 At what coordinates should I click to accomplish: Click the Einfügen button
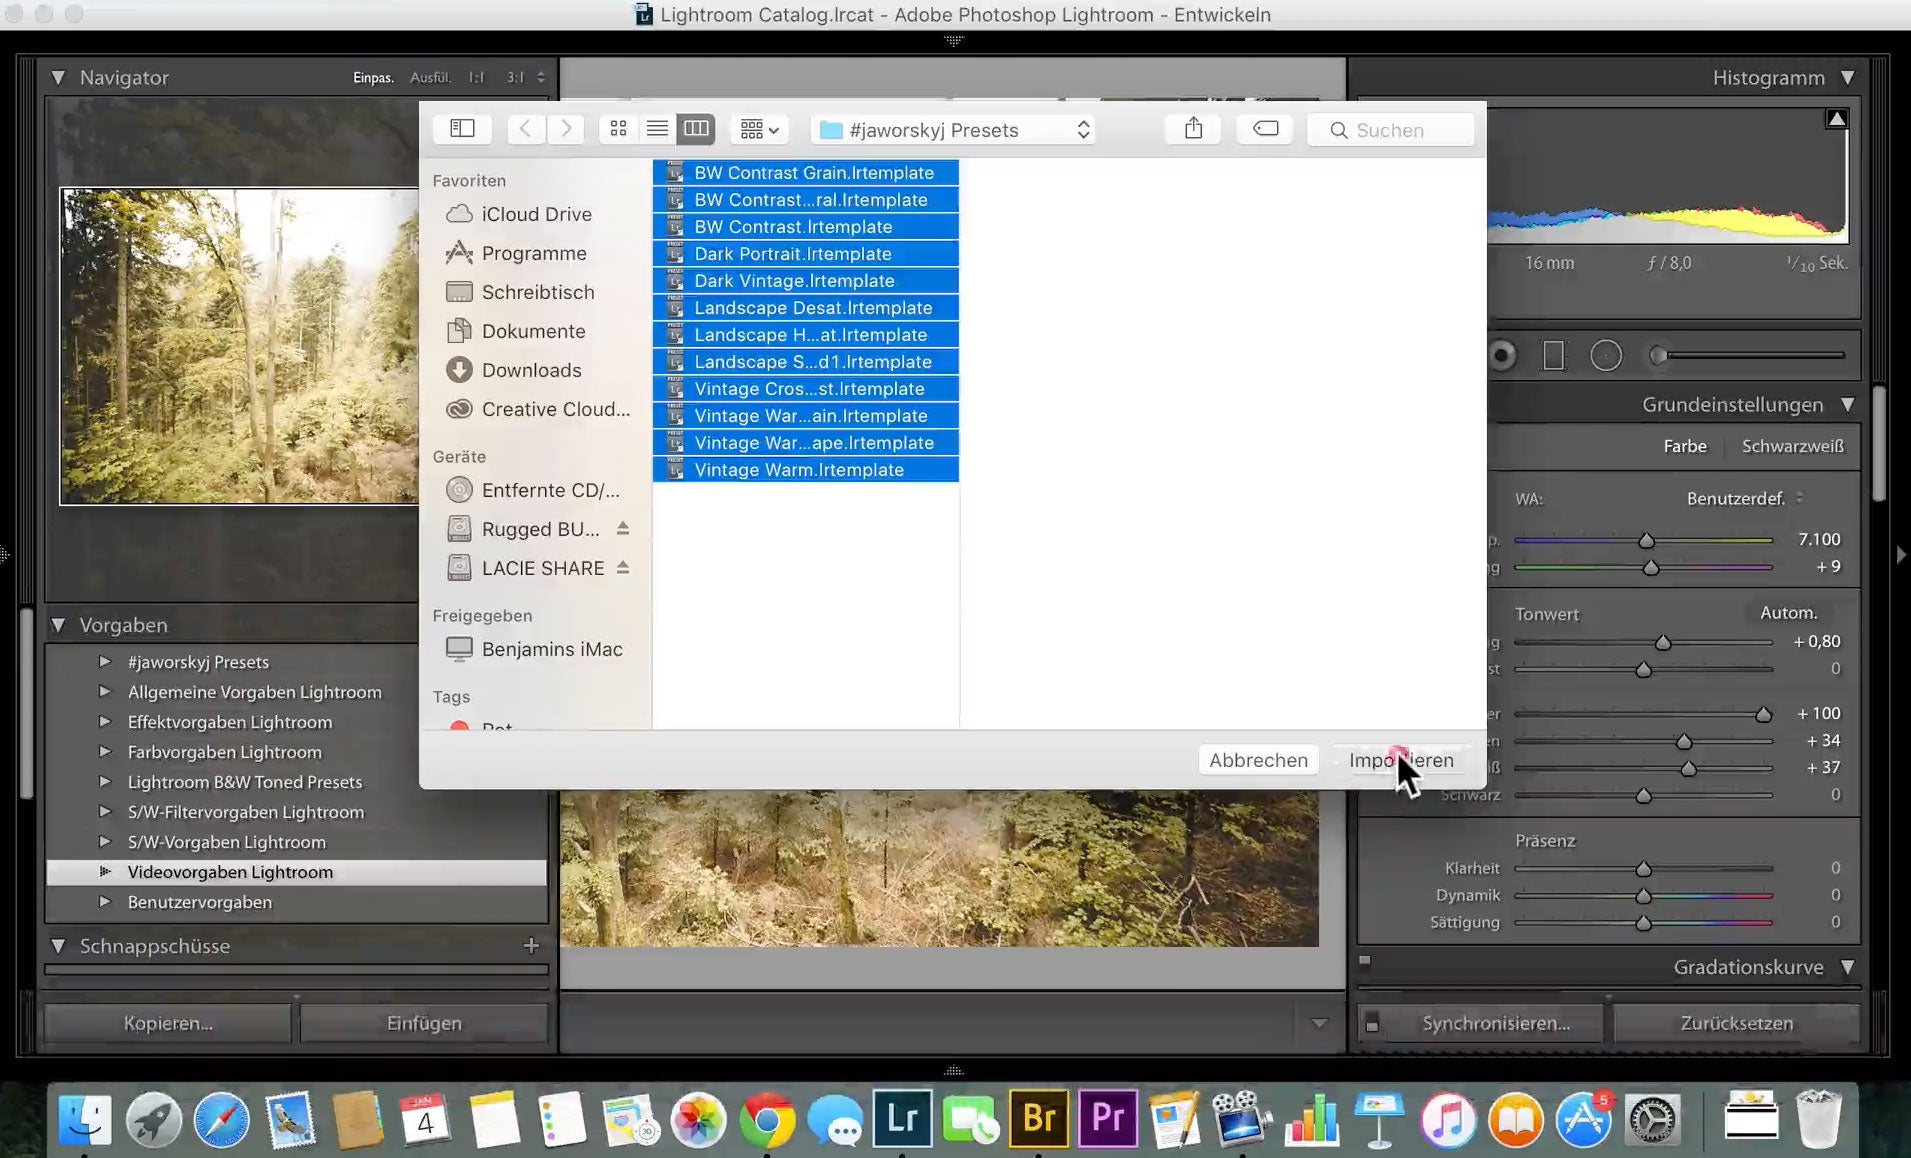pos(424,1023)
